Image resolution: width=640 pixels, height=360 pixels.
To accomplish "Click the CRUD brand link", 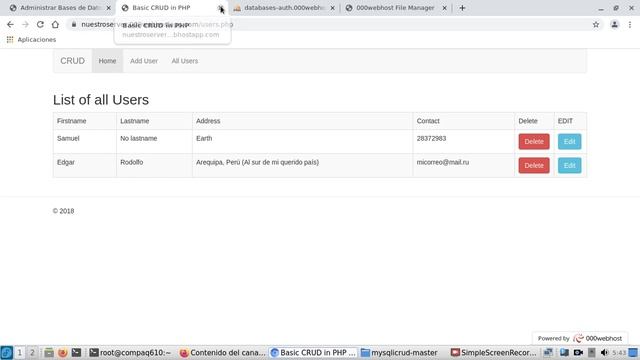I will [73, 61].
